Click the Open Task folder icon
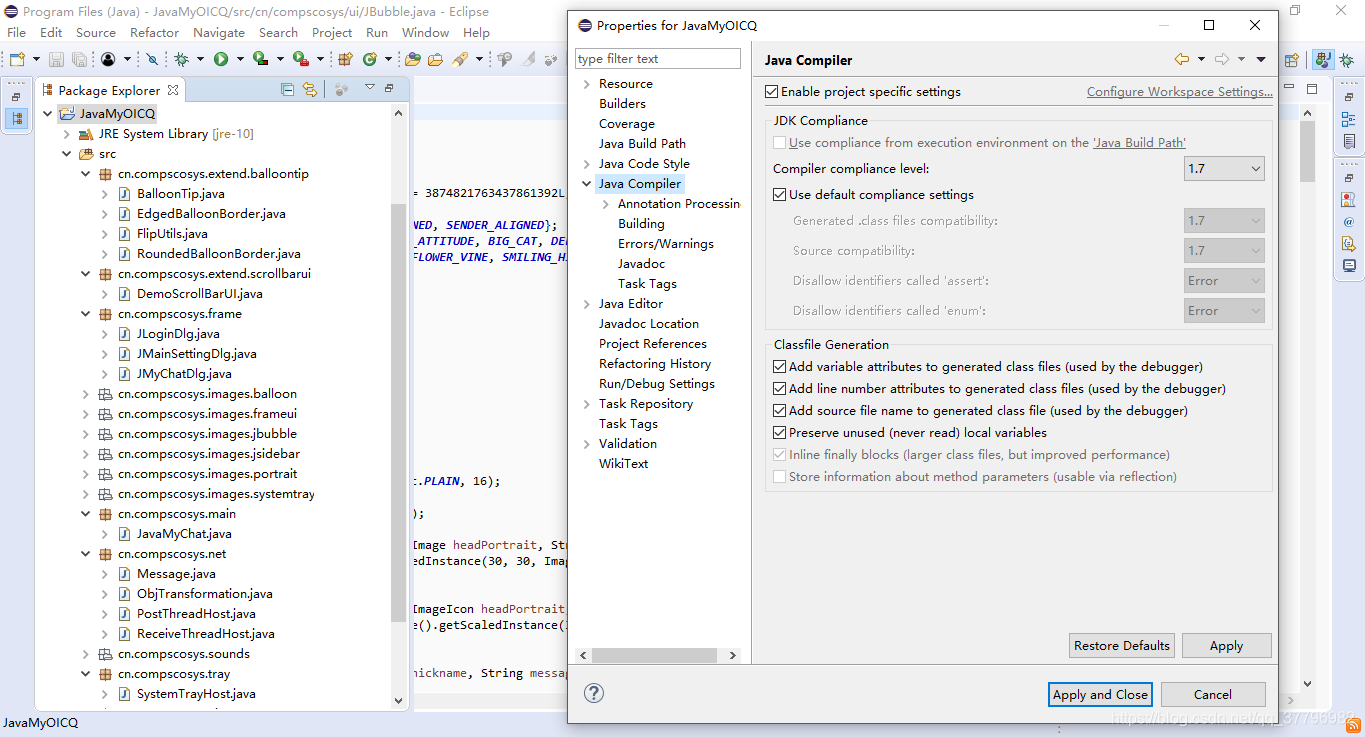The height and width of the screenshot is (737, 1365). coord(435,60)
